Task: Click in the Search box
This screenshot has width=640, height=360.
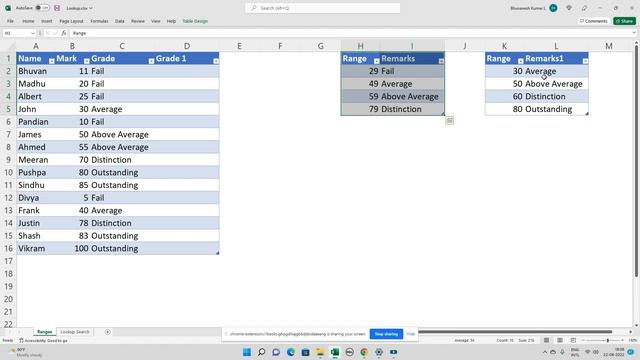Action: coord(322,8)
